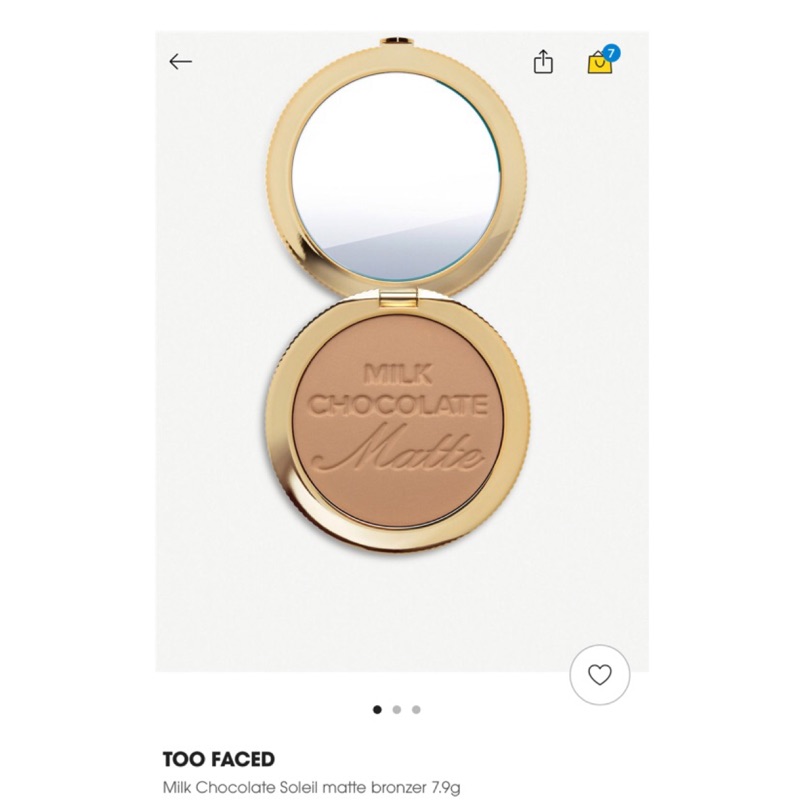Viewport: 800px width, 800px height.
Task: Tap the blue 7 badge on bag
Action: coord(611,53)
